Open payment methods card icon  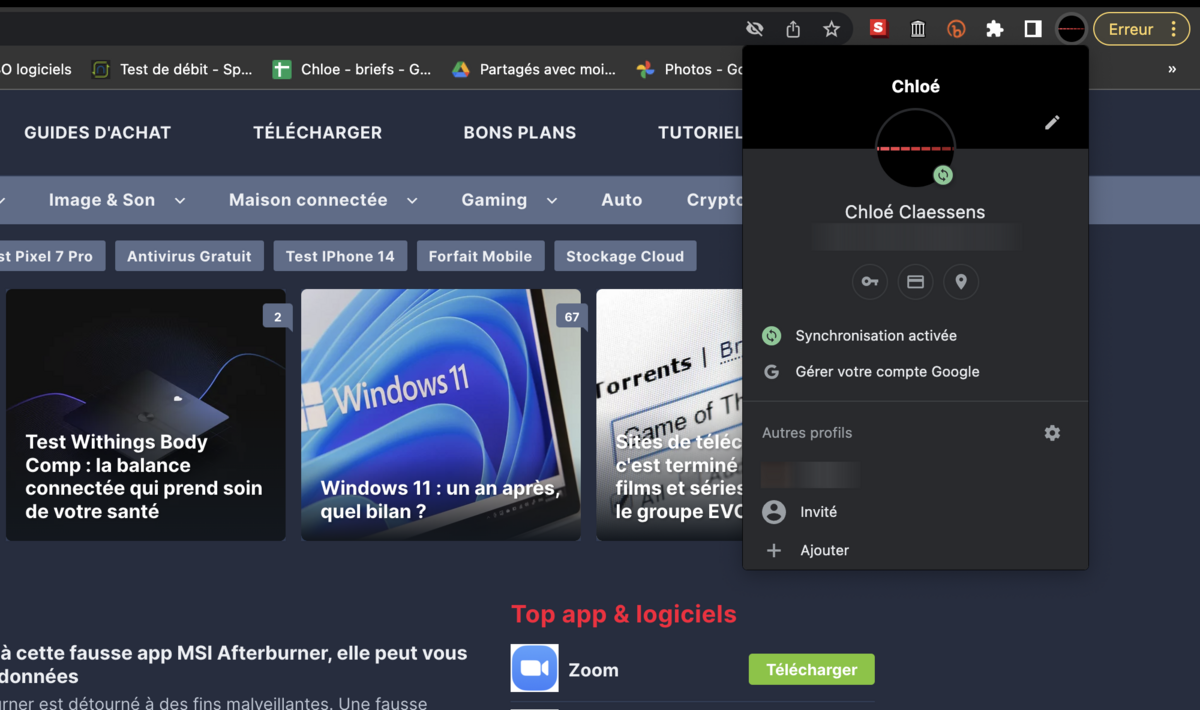click(915, 282)
